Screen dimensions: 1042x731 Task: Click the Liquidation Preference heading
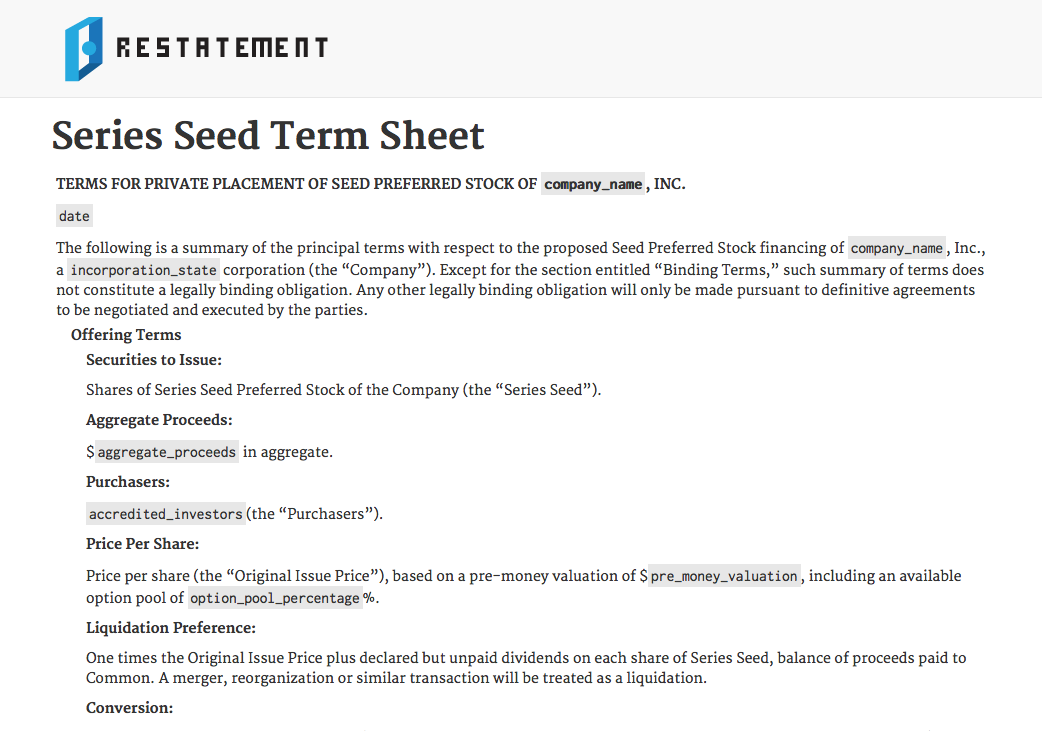coord(171,628)
